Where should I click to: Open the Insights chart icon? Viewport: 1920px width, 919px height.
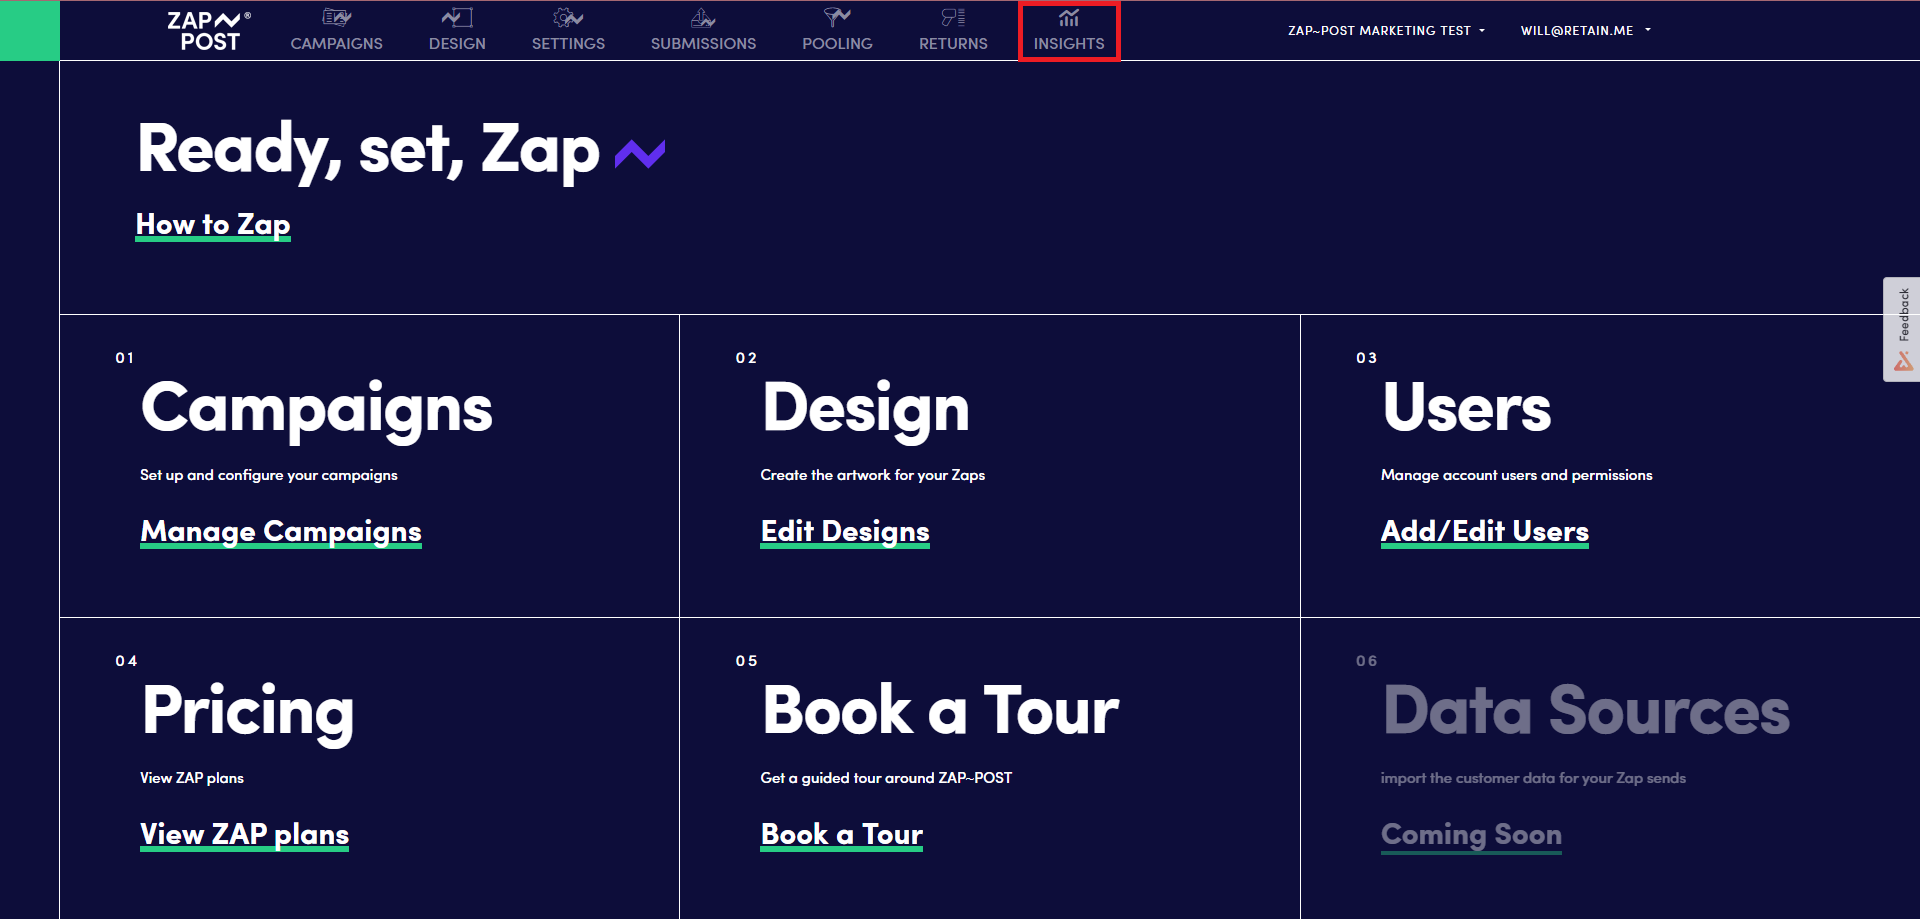tap(1069, 18)
